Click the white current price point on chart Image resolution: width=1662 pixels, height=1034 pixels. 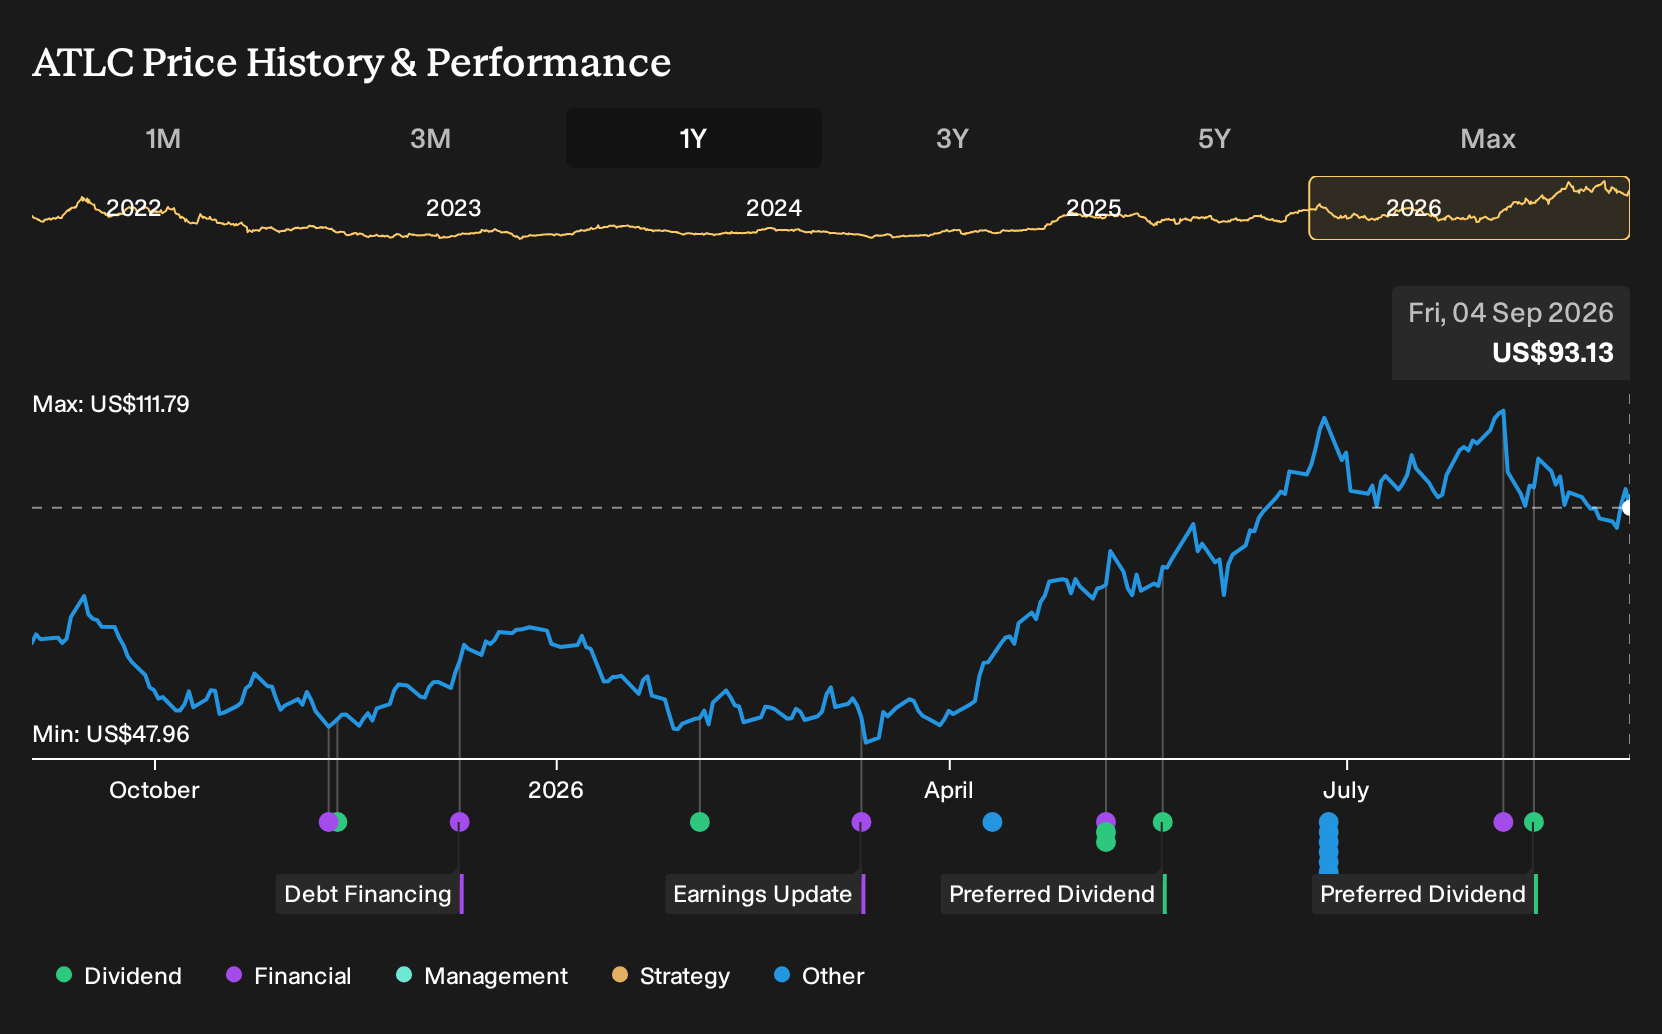pyautogui.click(x=1627, y=508)
